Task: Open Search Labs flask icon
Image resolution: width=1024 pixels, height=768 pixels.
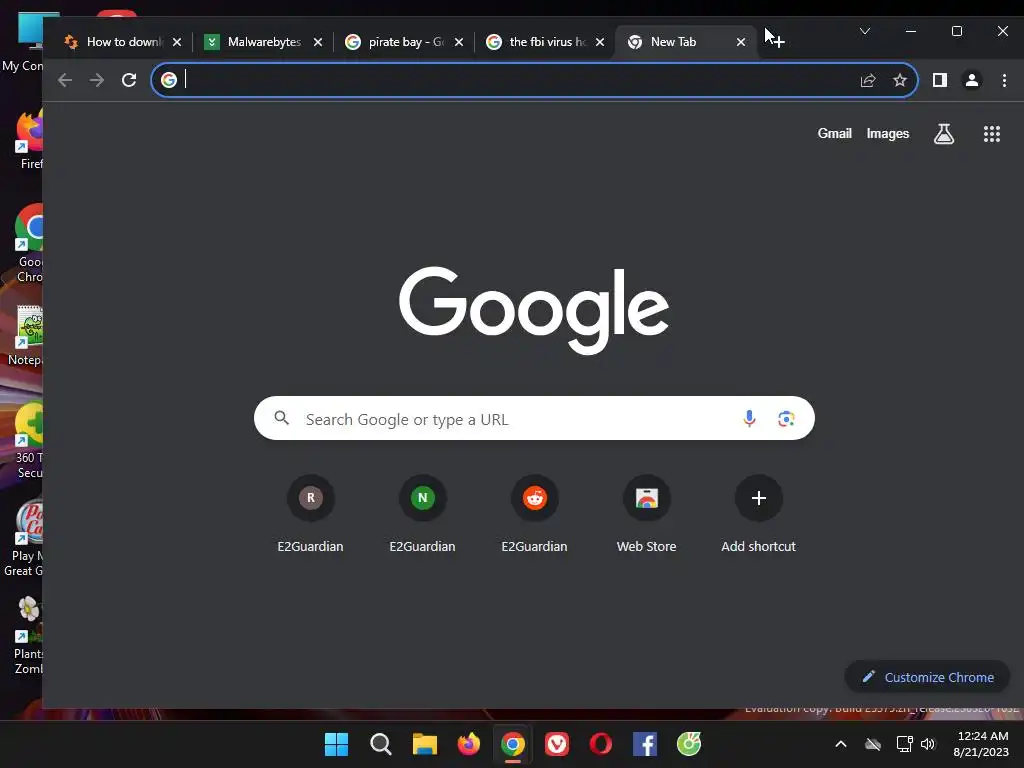Action: click(x=944, y=134)
